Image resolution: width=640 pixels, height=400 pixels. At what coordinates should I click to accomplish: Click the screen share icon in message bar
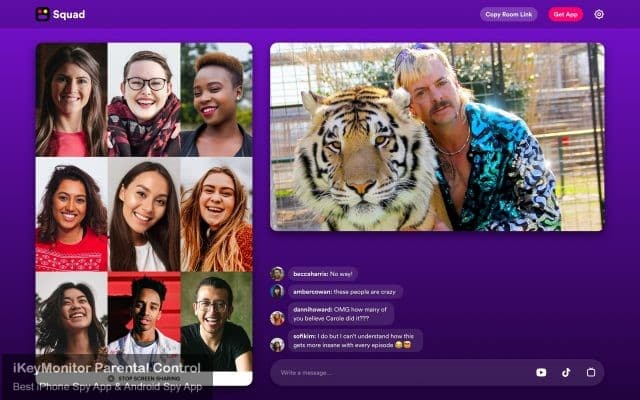pos(591,372)
